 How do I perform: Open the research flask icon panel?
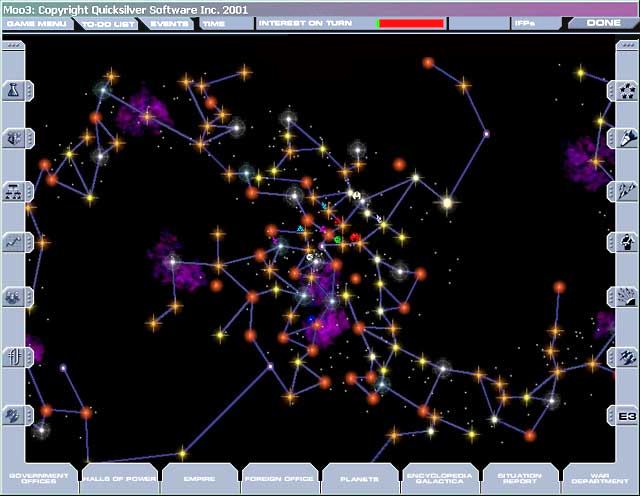click(13, 90)
